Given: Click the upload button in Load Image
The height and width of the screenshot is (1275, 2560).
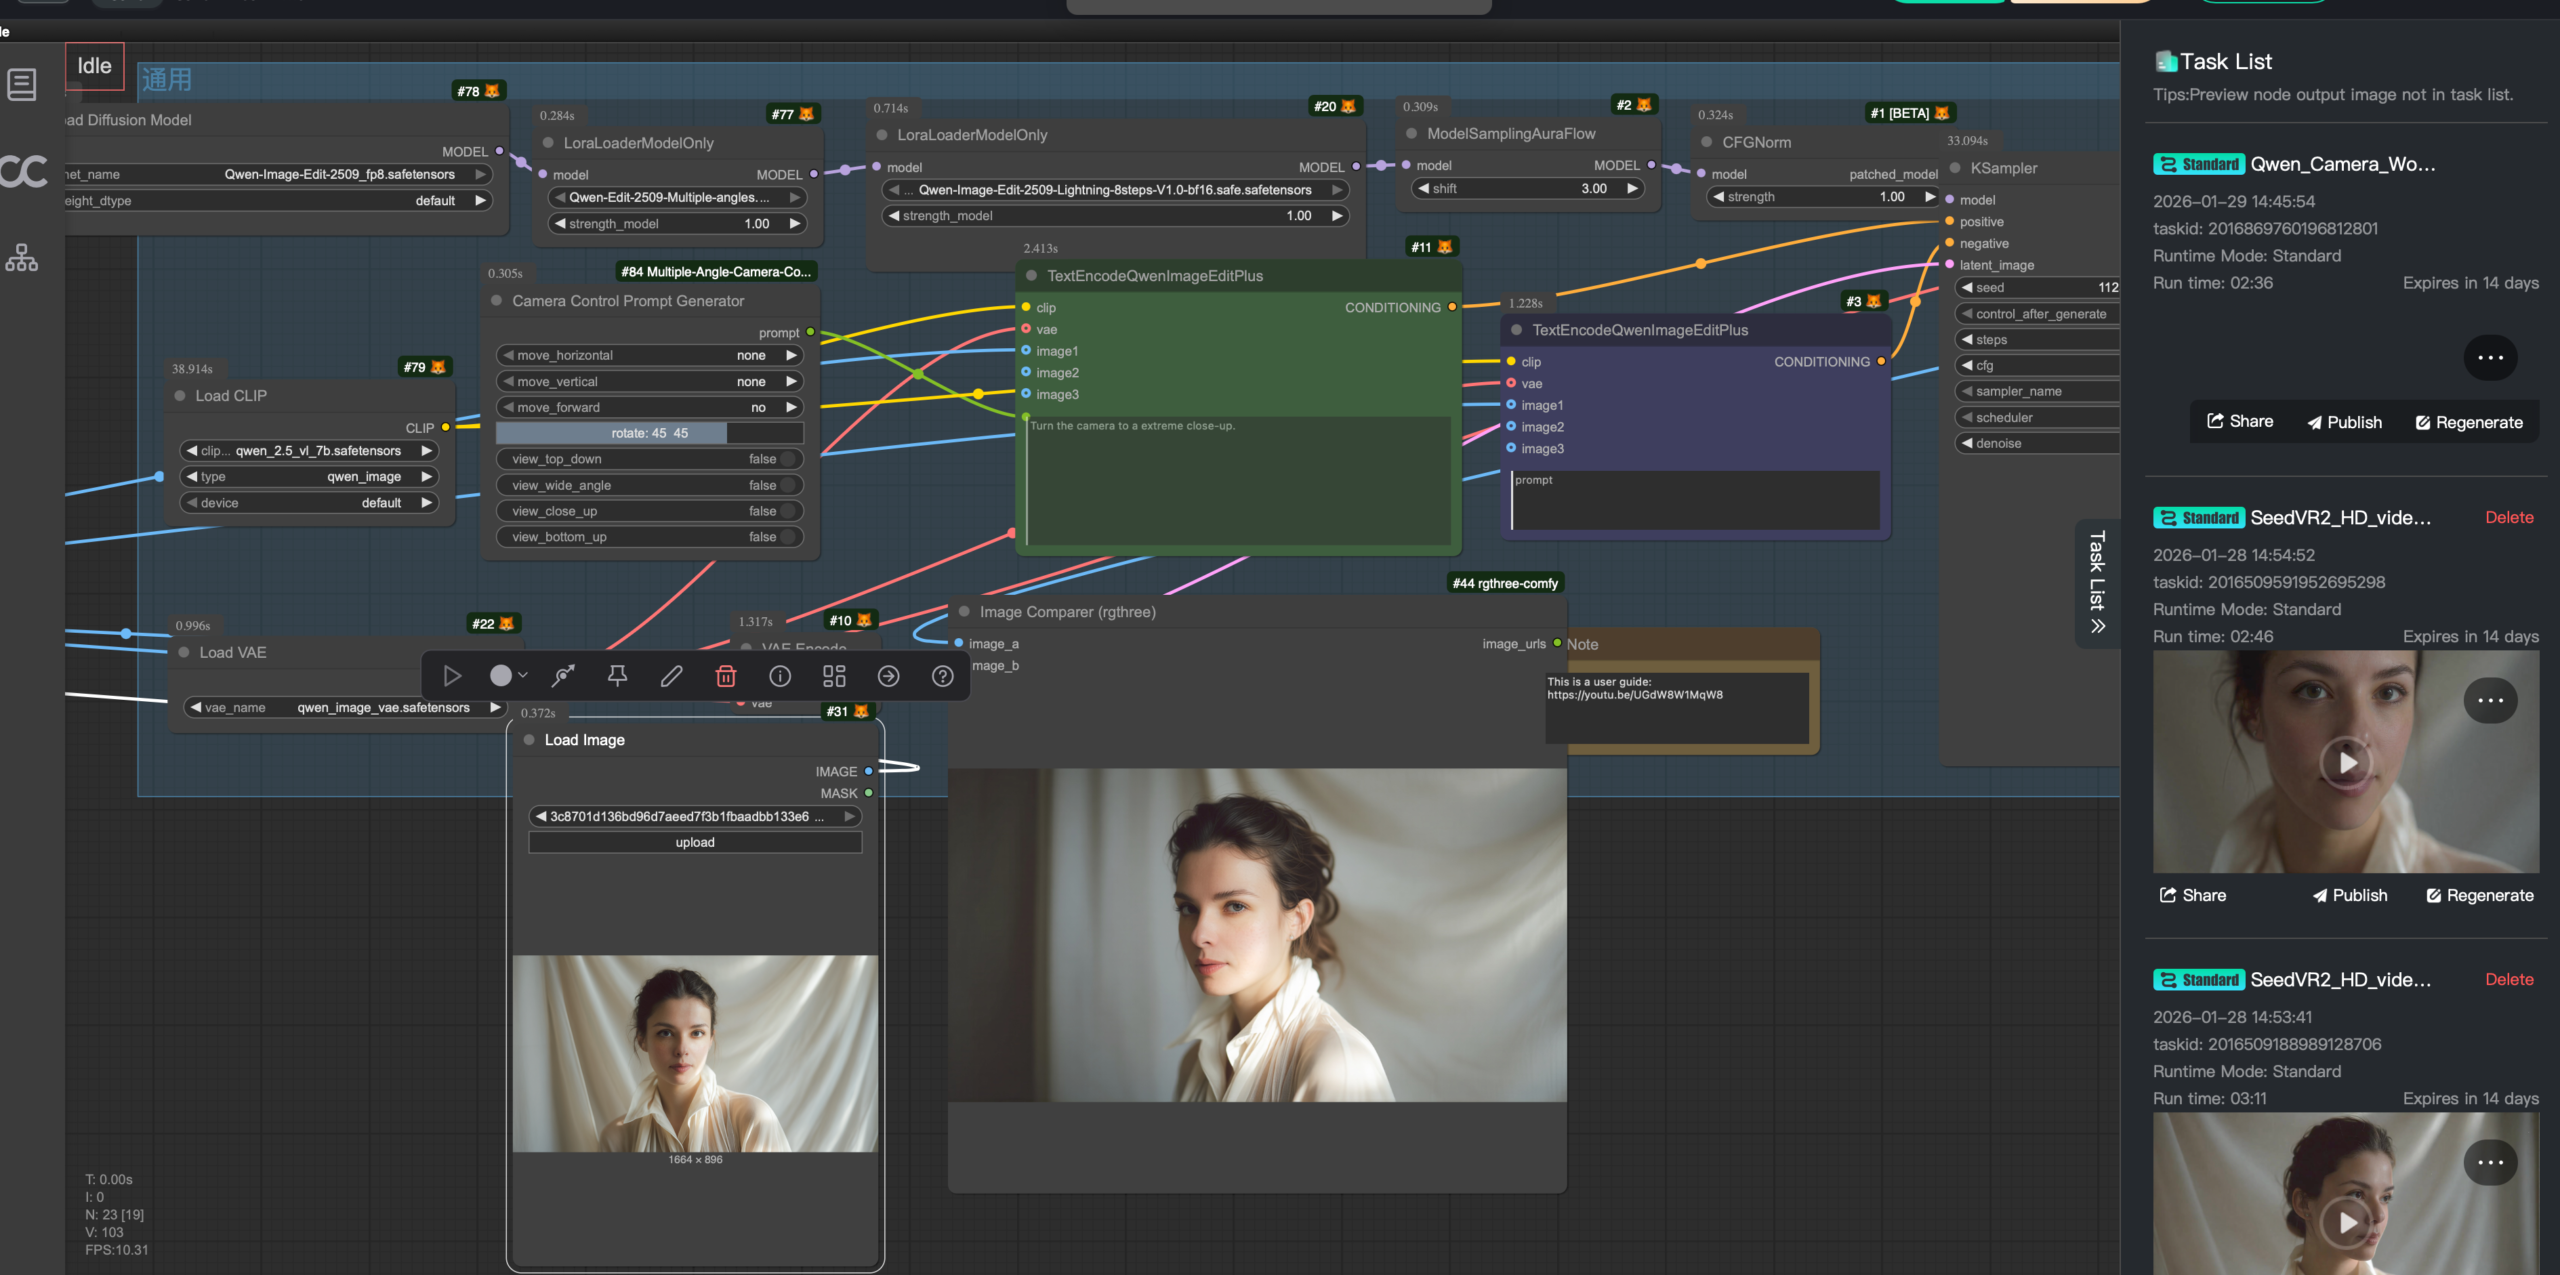Looking at the screenshot, I should (x=694, y=843).
